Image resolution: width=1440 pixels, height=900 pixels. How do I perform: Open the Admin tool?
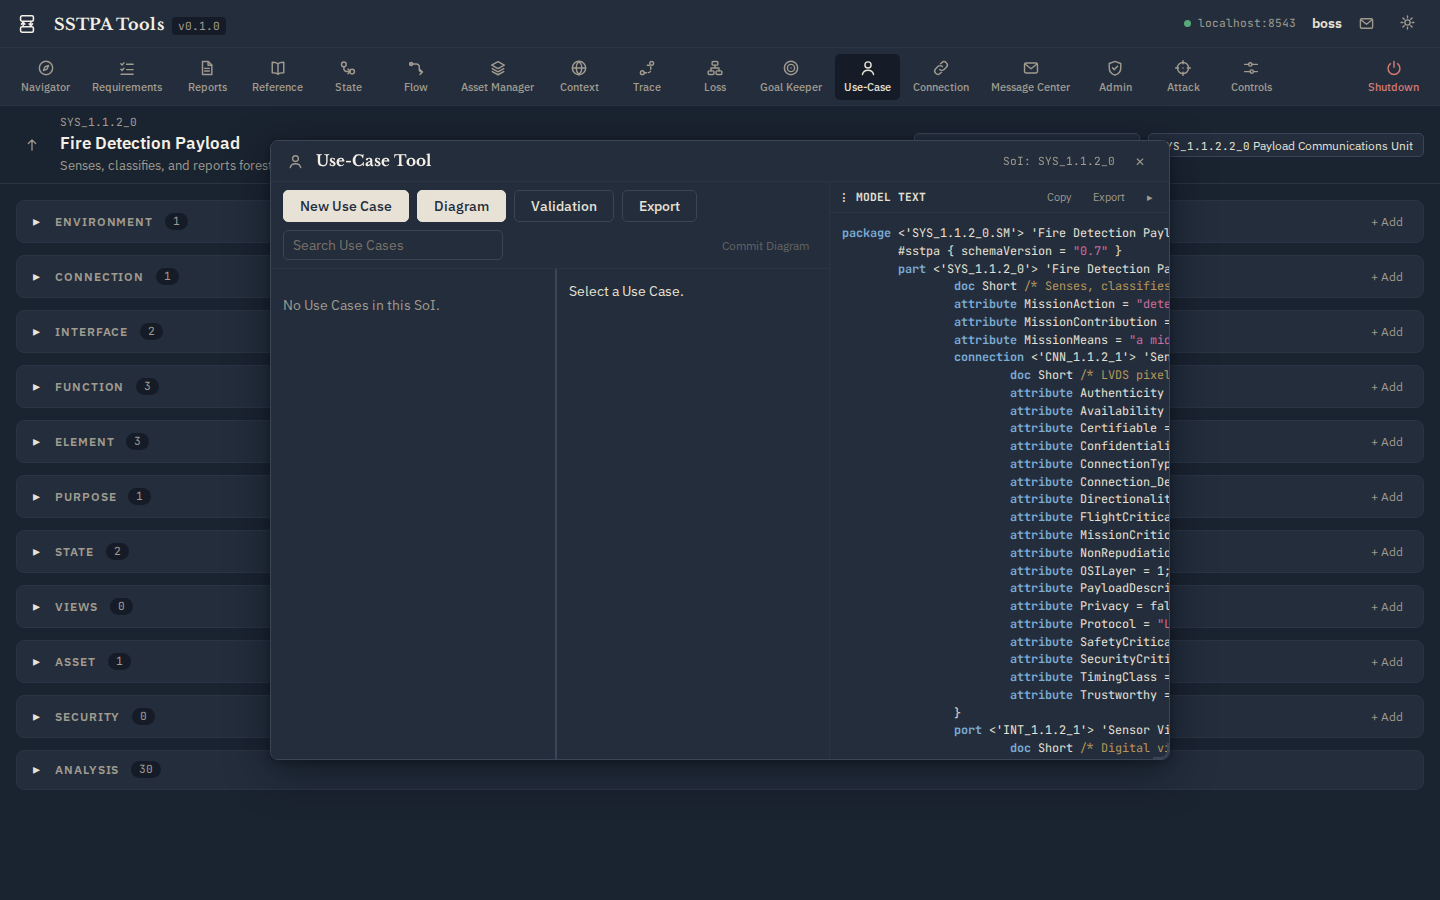pyautogui.click(x=1115, y=77)
